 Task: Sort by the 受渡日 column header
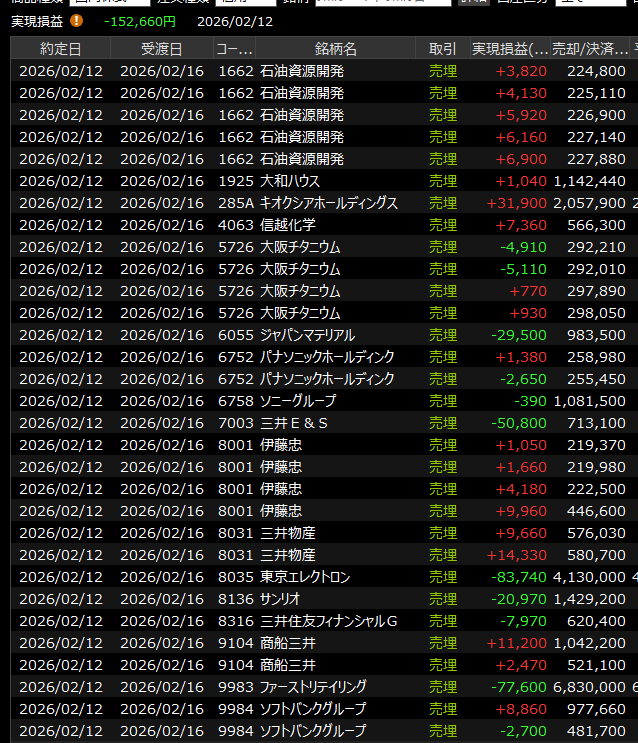[161, 48]
